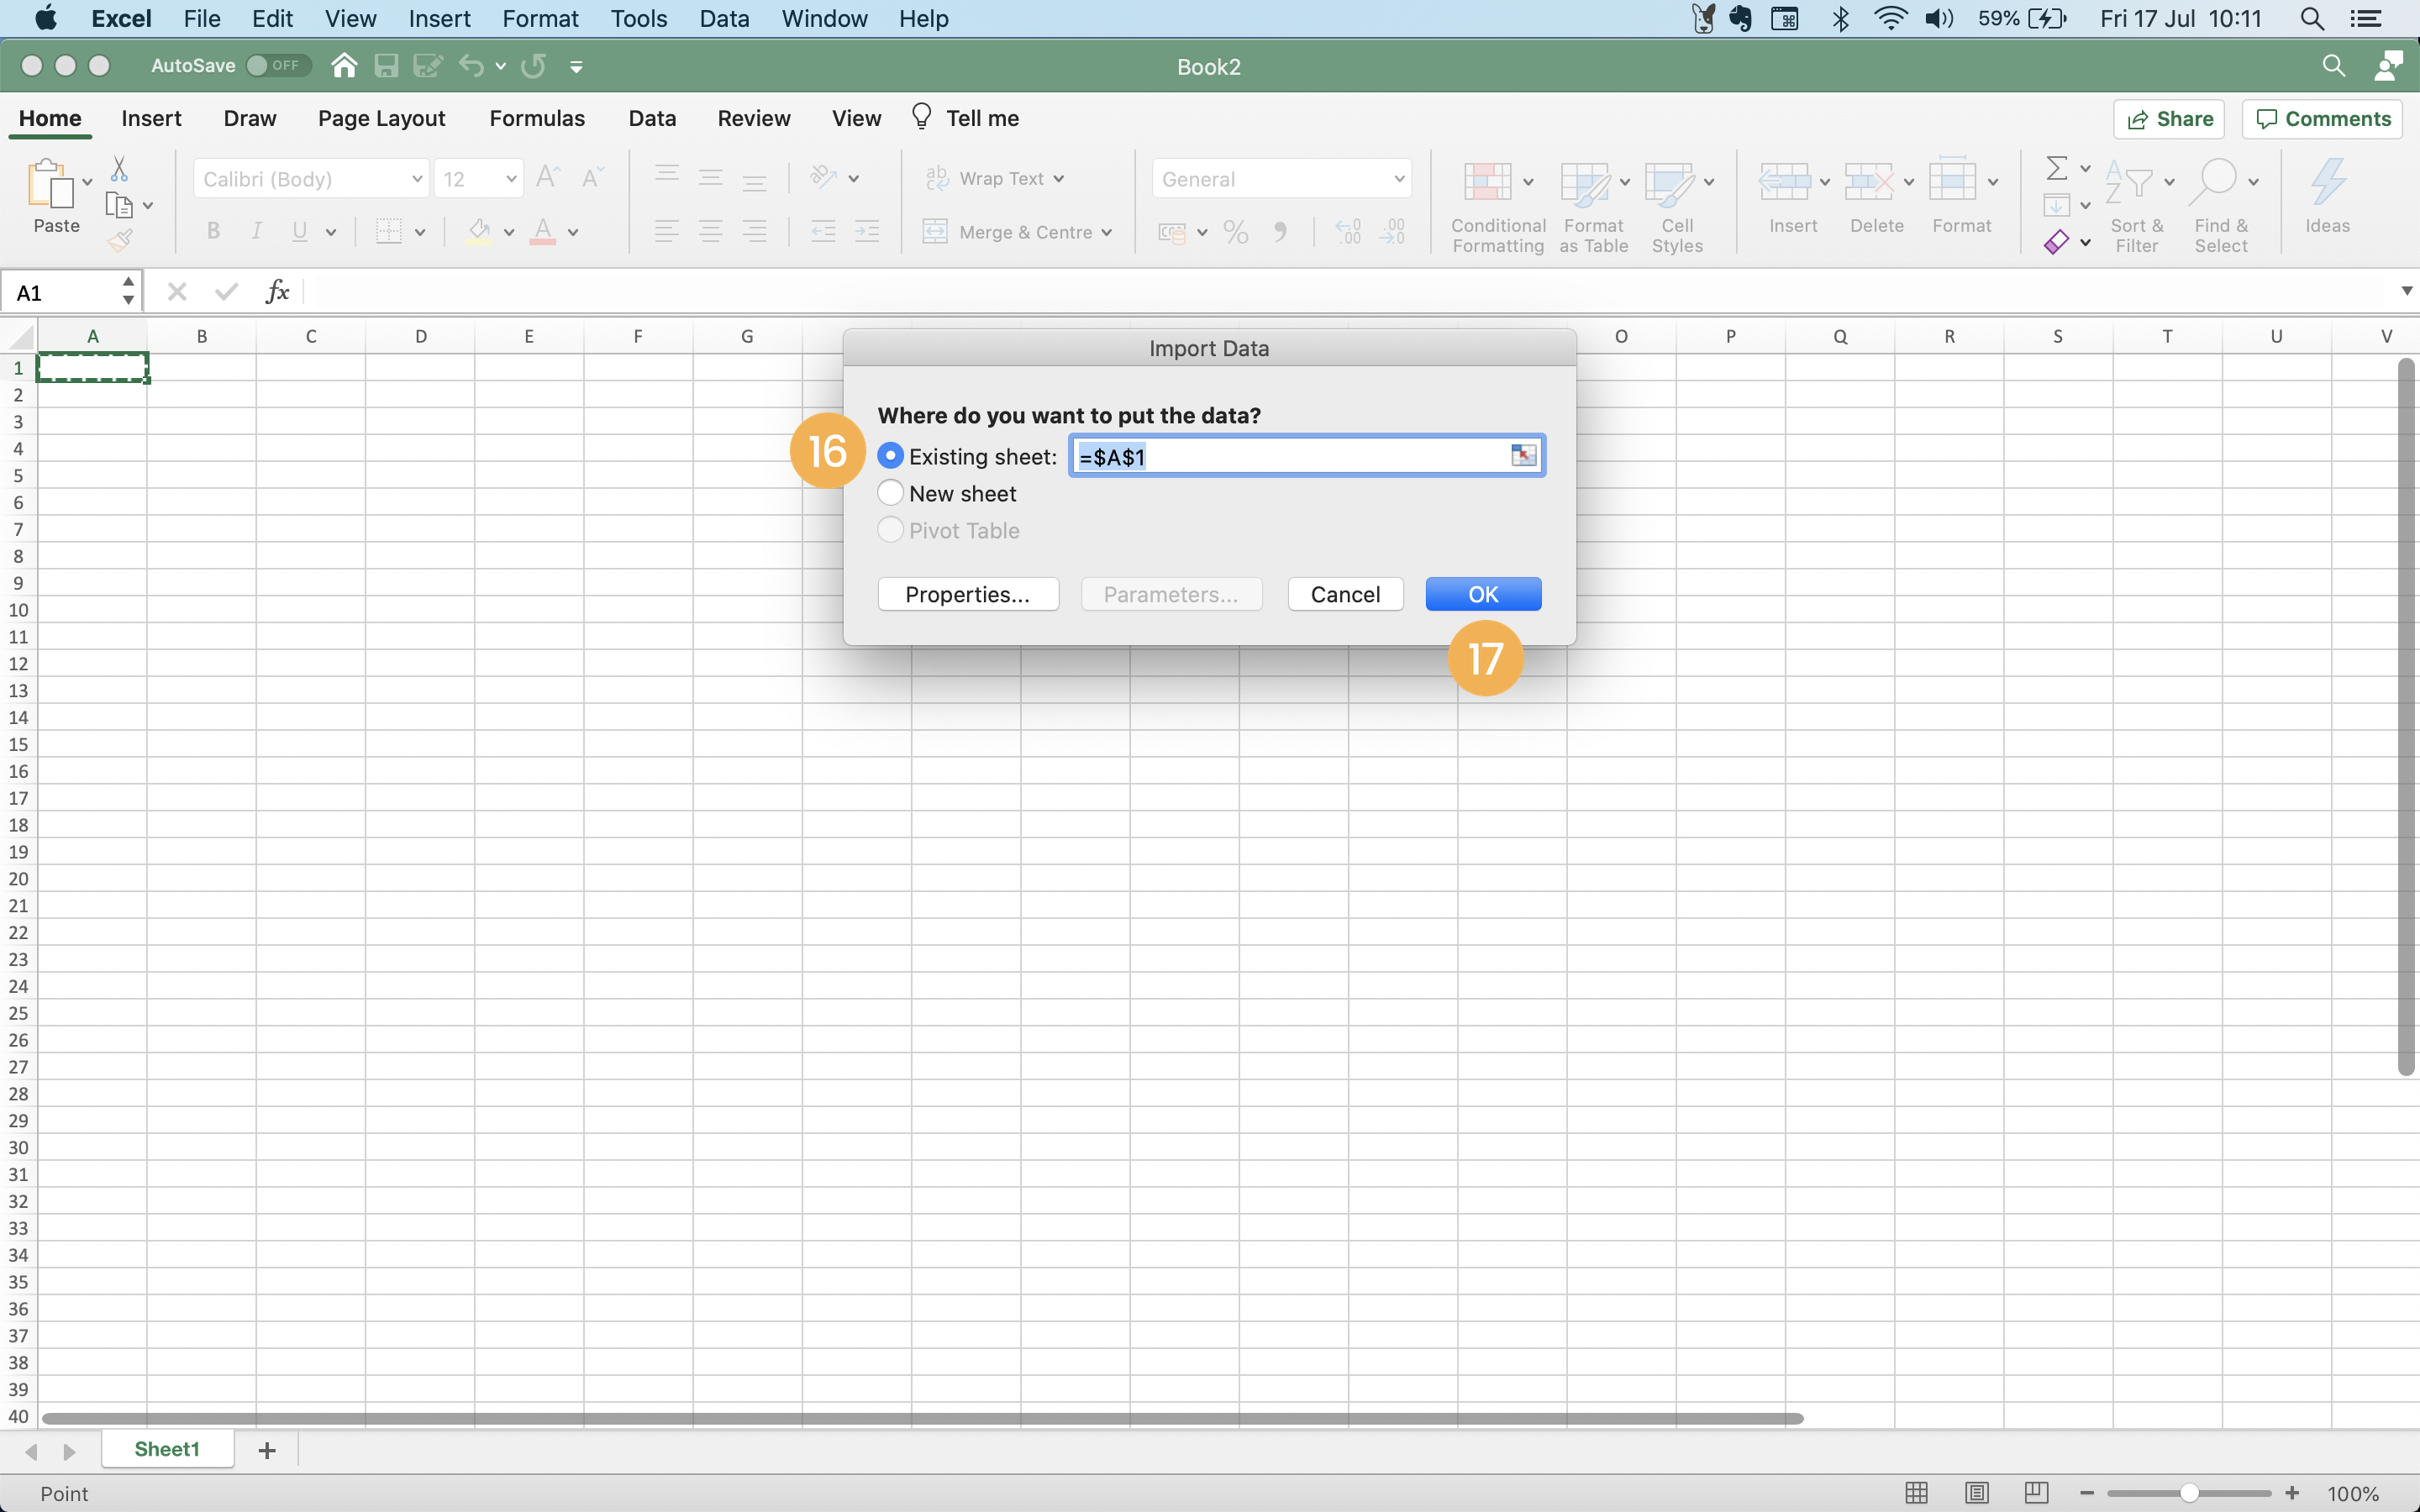Open Customize Quick Access Toolbar dropdown
The width and height of the screenshot is (2420, 1512).
click(x=576, y=66)
